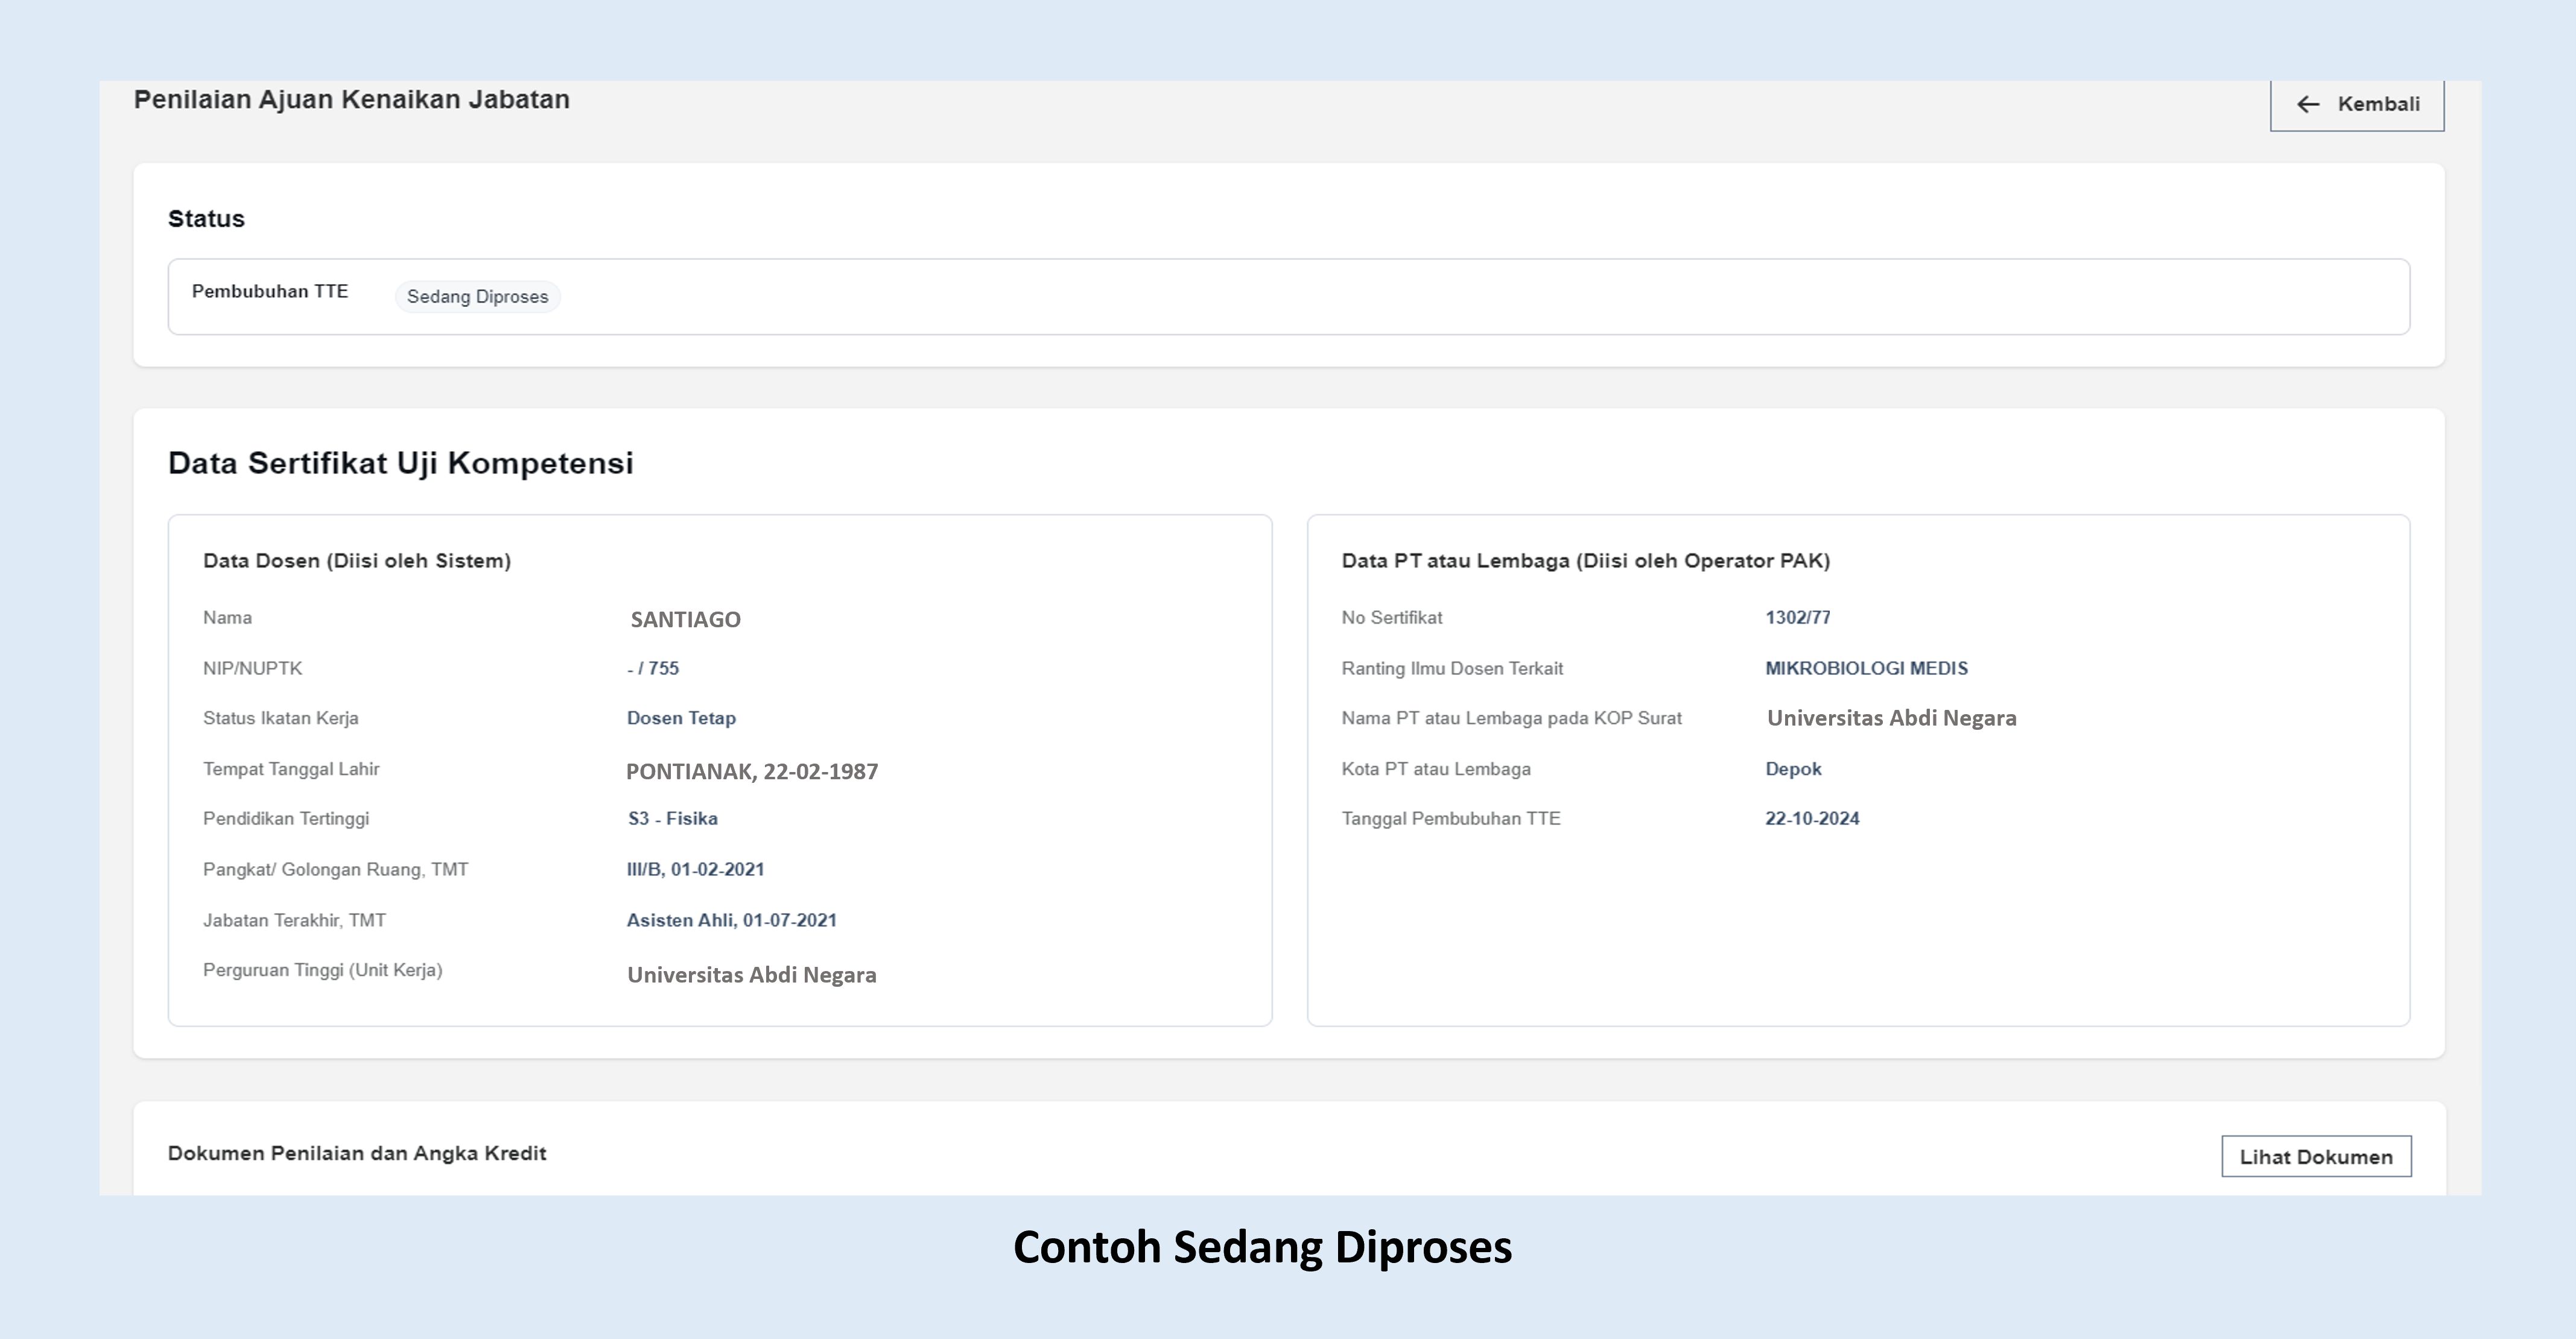Click the MIKROBIOLOGI MEDIS value

pyautogui.click(x=1867, y=668)
